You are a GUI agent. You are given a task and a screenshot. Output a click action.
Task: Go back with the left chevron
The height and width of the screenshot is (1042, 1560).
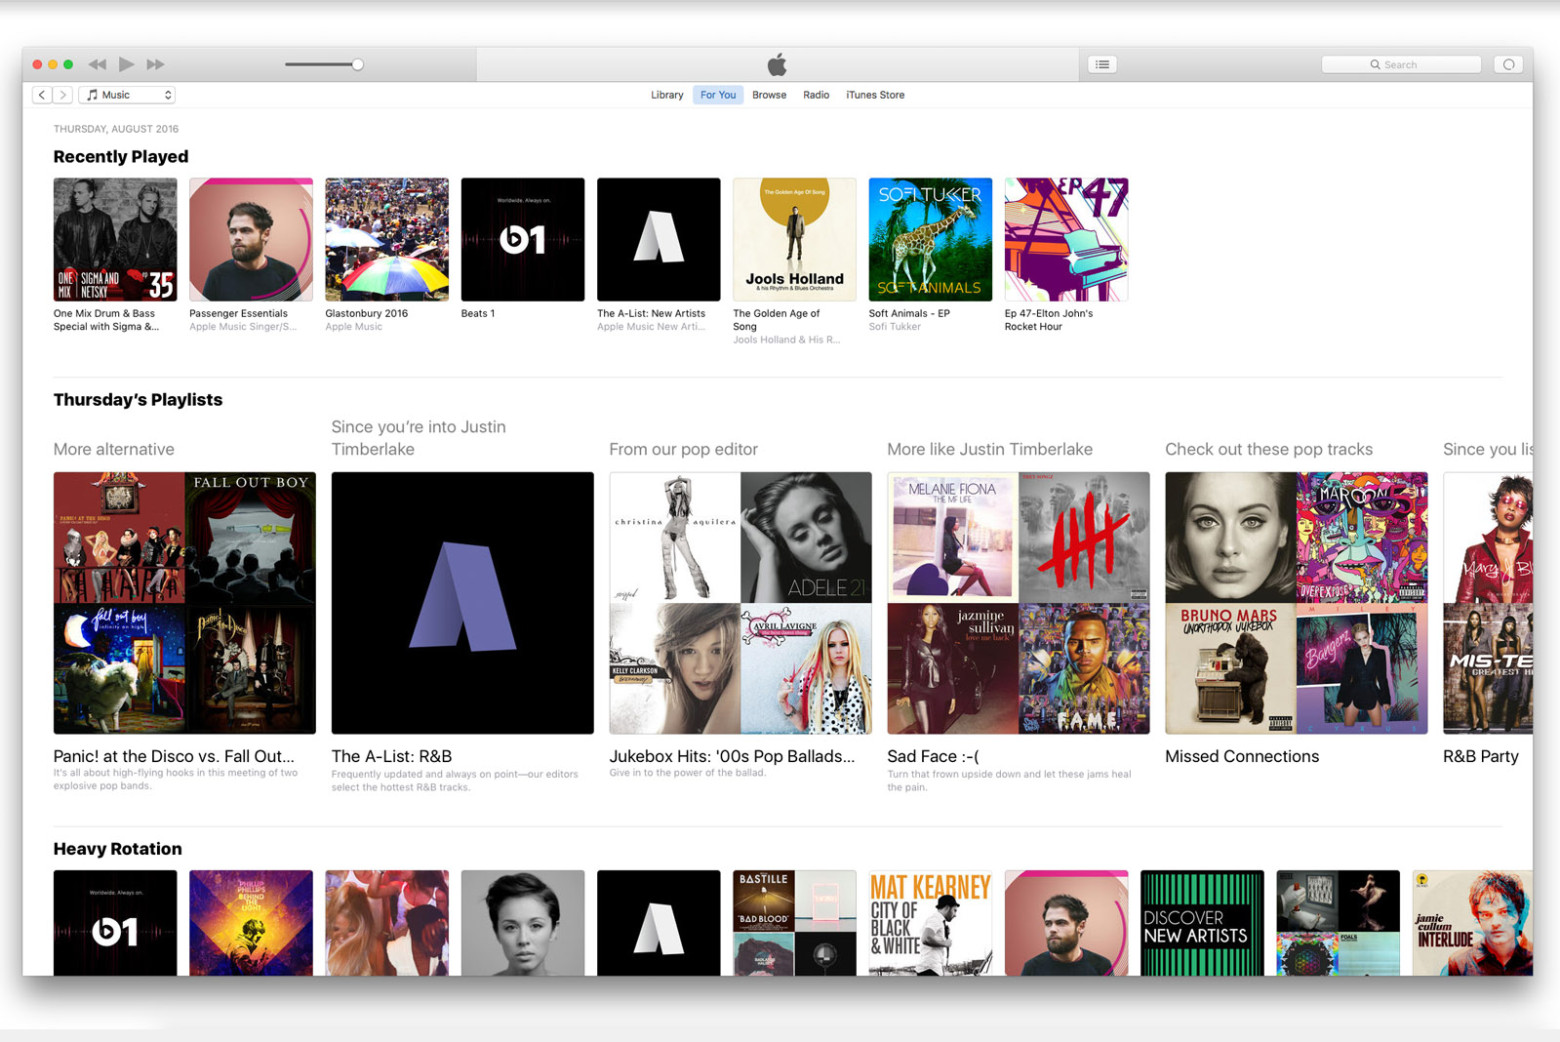click(42, 95)
